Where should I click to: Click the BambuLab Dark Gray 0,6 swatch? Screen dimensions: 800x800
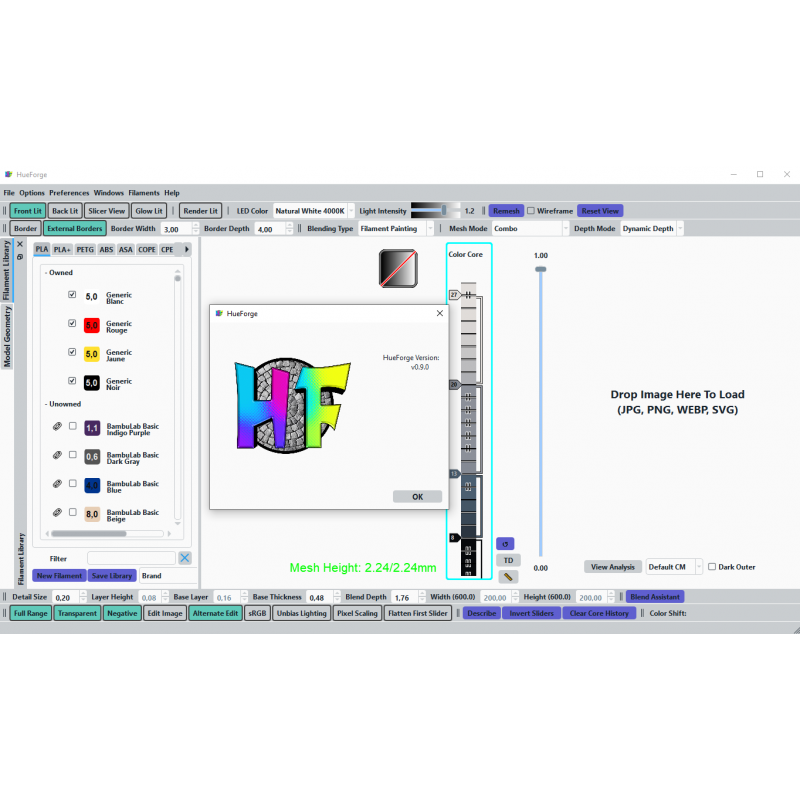92,457
